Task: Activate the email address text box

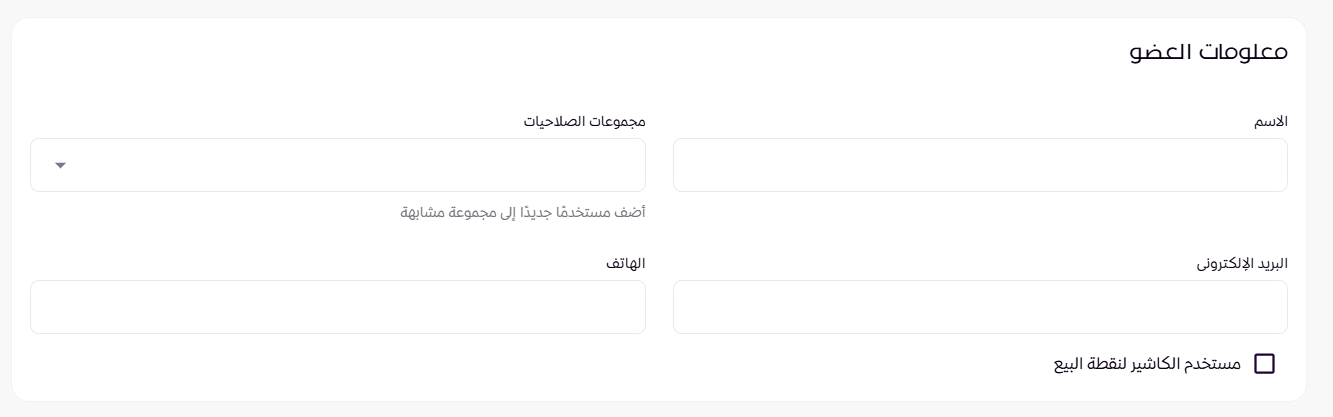Action: (x=980, y=307)
